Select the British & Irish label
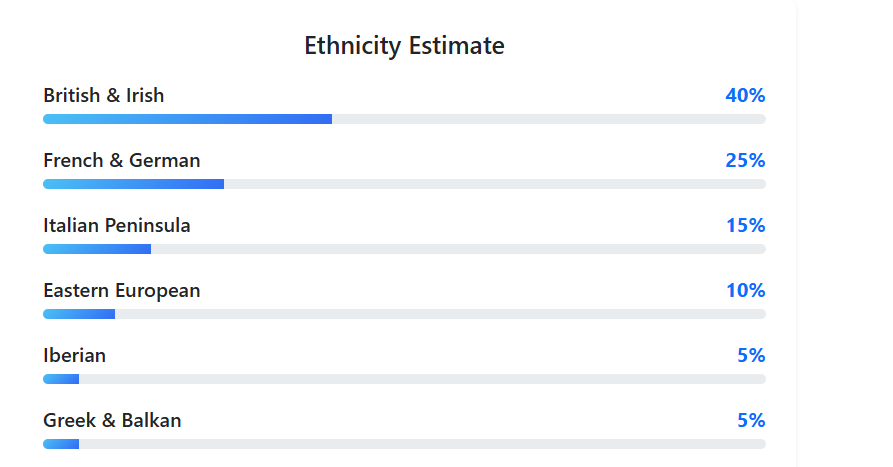 [x=104, y=96]
